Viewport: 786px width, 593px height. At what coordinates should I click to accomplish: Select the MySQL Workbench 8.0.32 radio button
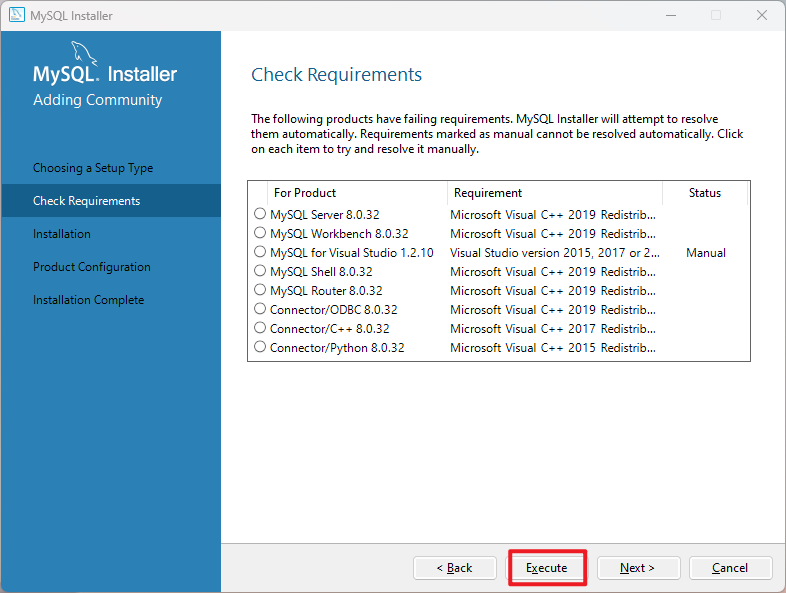click(260, 233)
